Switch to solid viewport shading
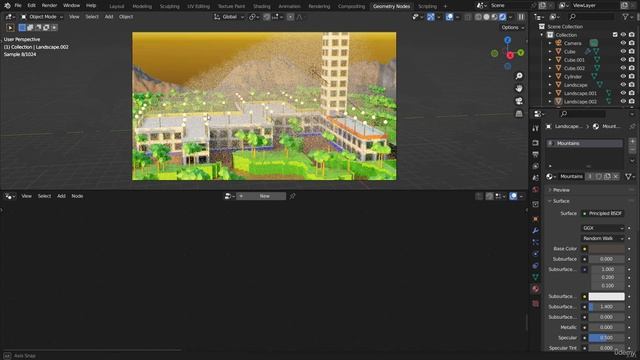The image size is (640, 360). point(487,17)
